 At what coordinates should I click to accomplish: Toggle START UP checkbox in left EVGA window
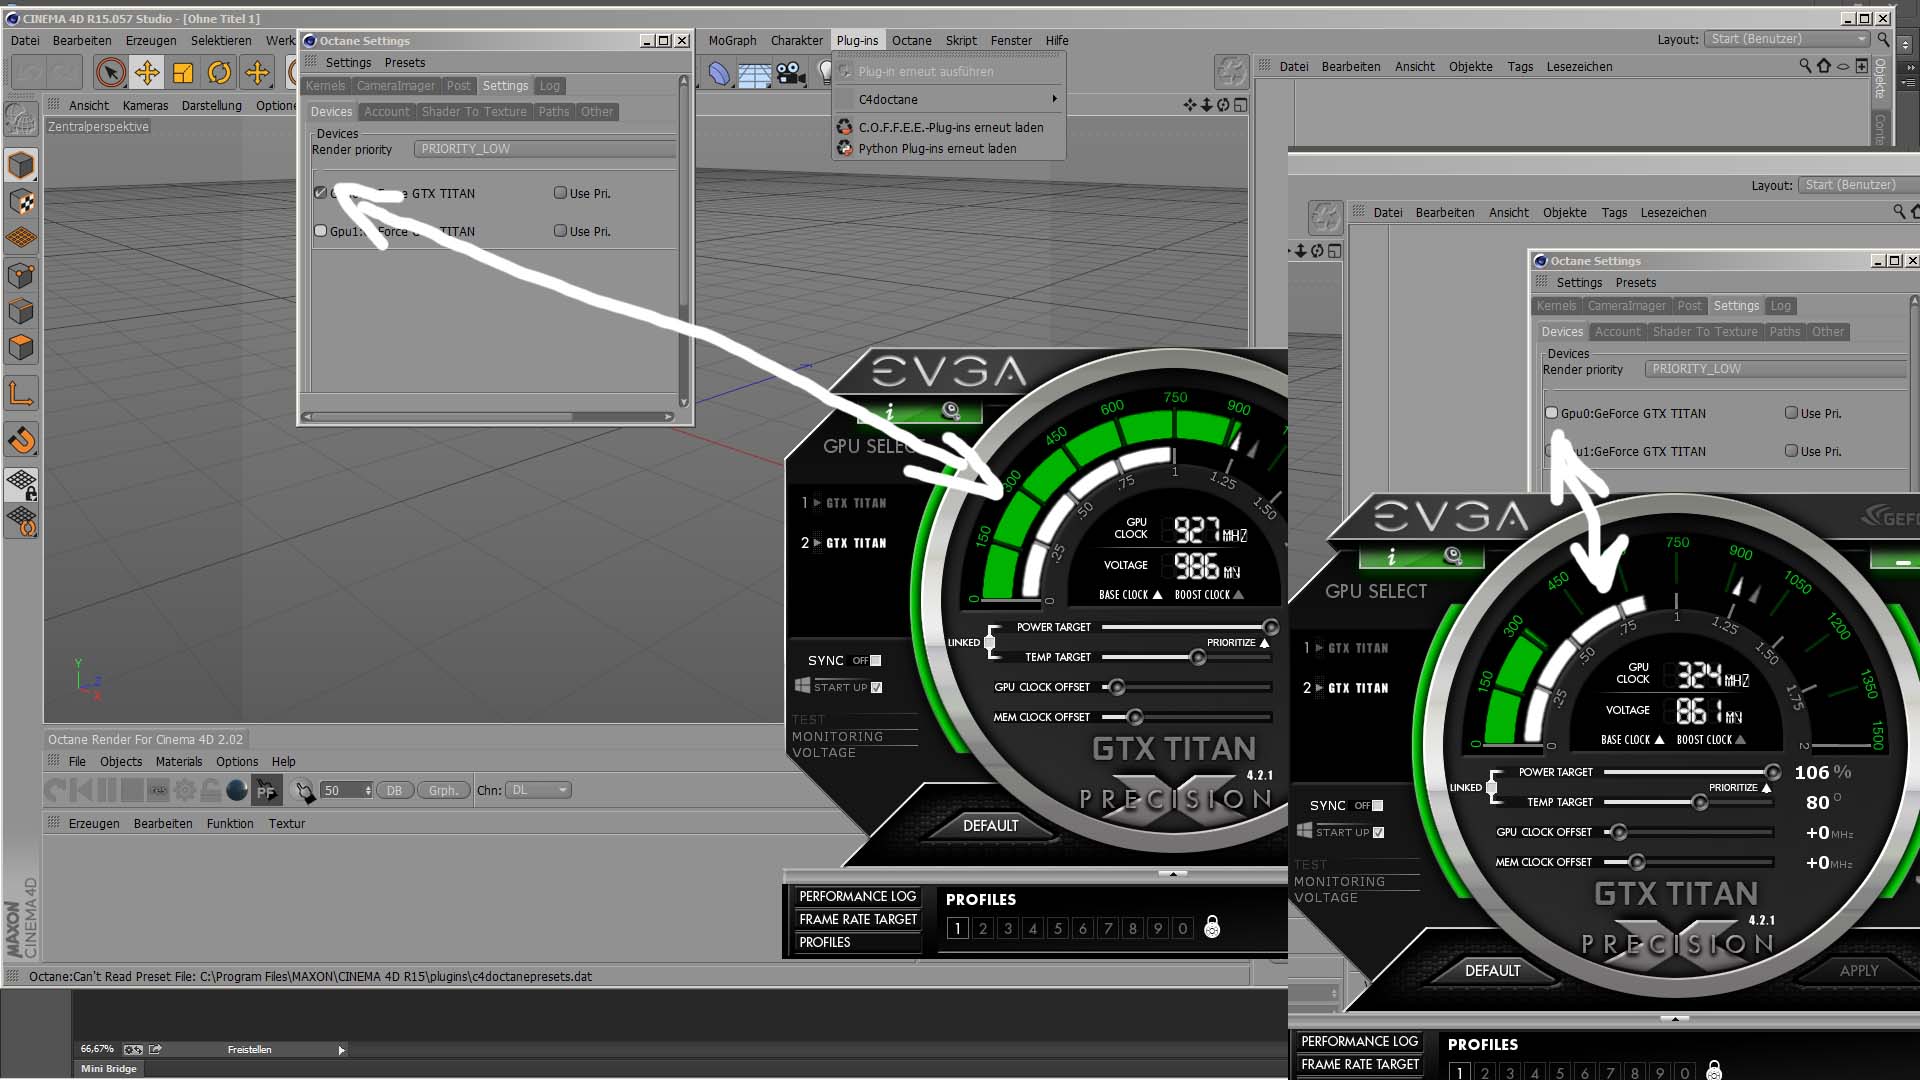coord(877,687)
